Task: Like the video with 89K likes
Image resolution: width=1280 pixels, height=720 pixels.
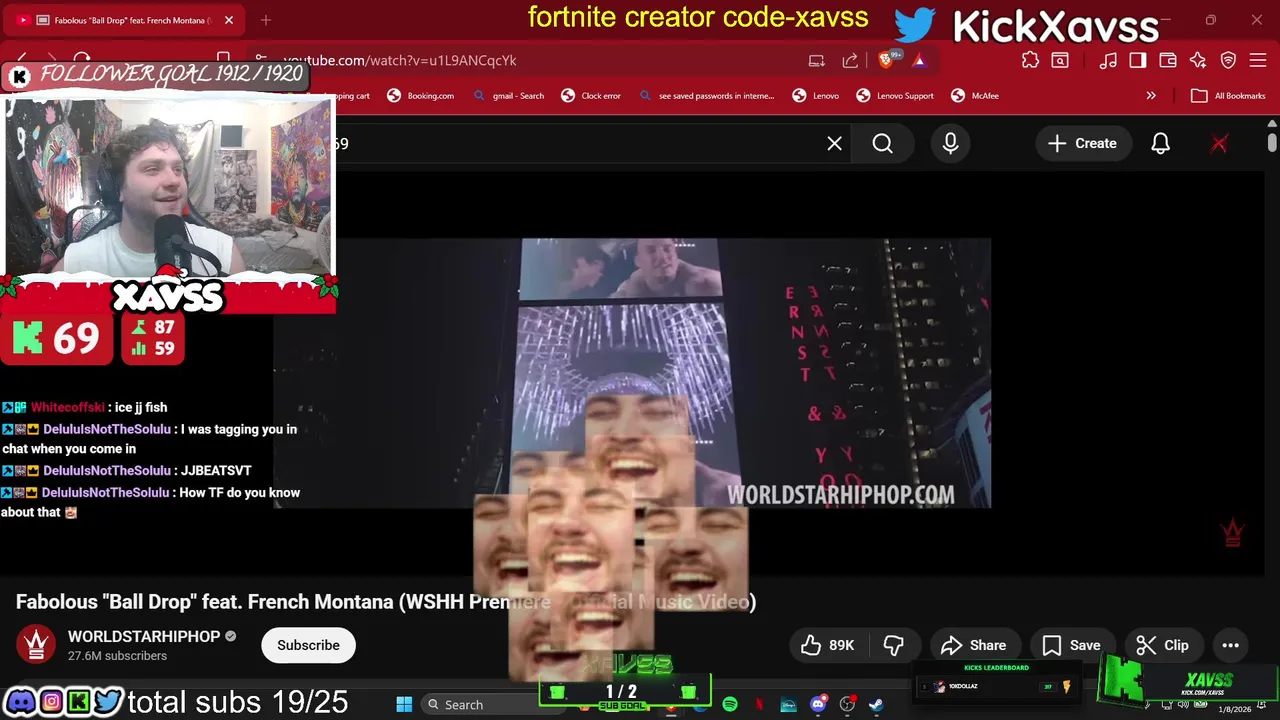Action: [x=828, y=645]
